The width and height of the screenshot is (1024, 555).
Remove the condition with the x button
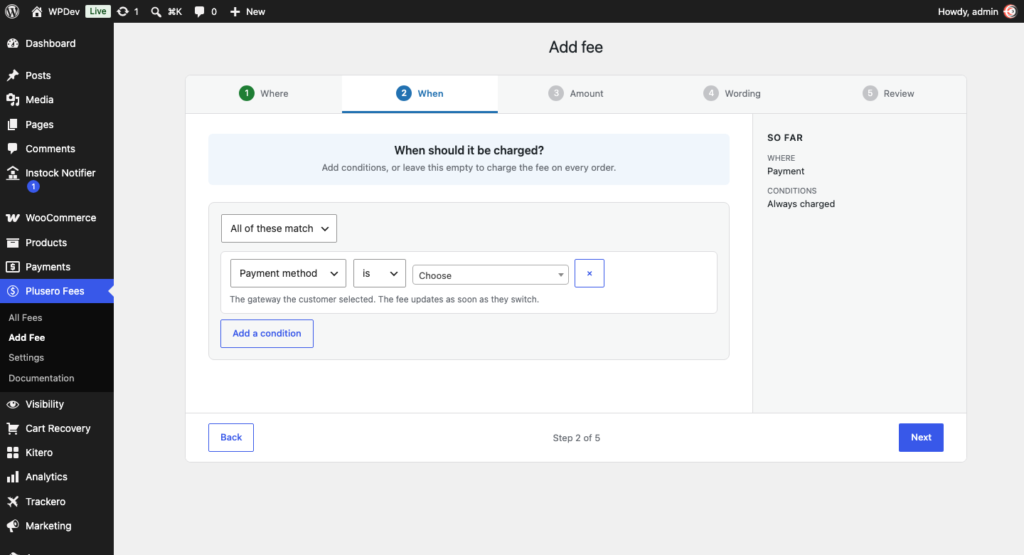pyautogui.click(x=589, y=274)
